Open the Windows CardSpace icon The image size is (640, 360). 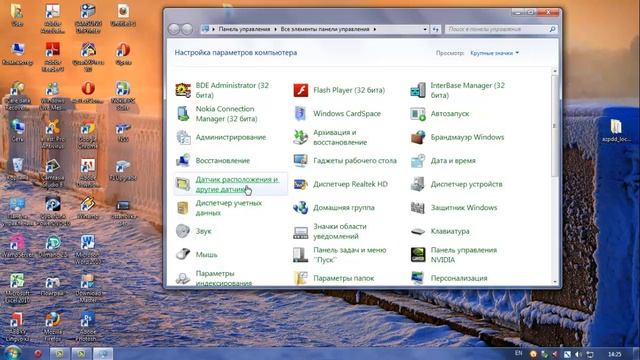301,113
